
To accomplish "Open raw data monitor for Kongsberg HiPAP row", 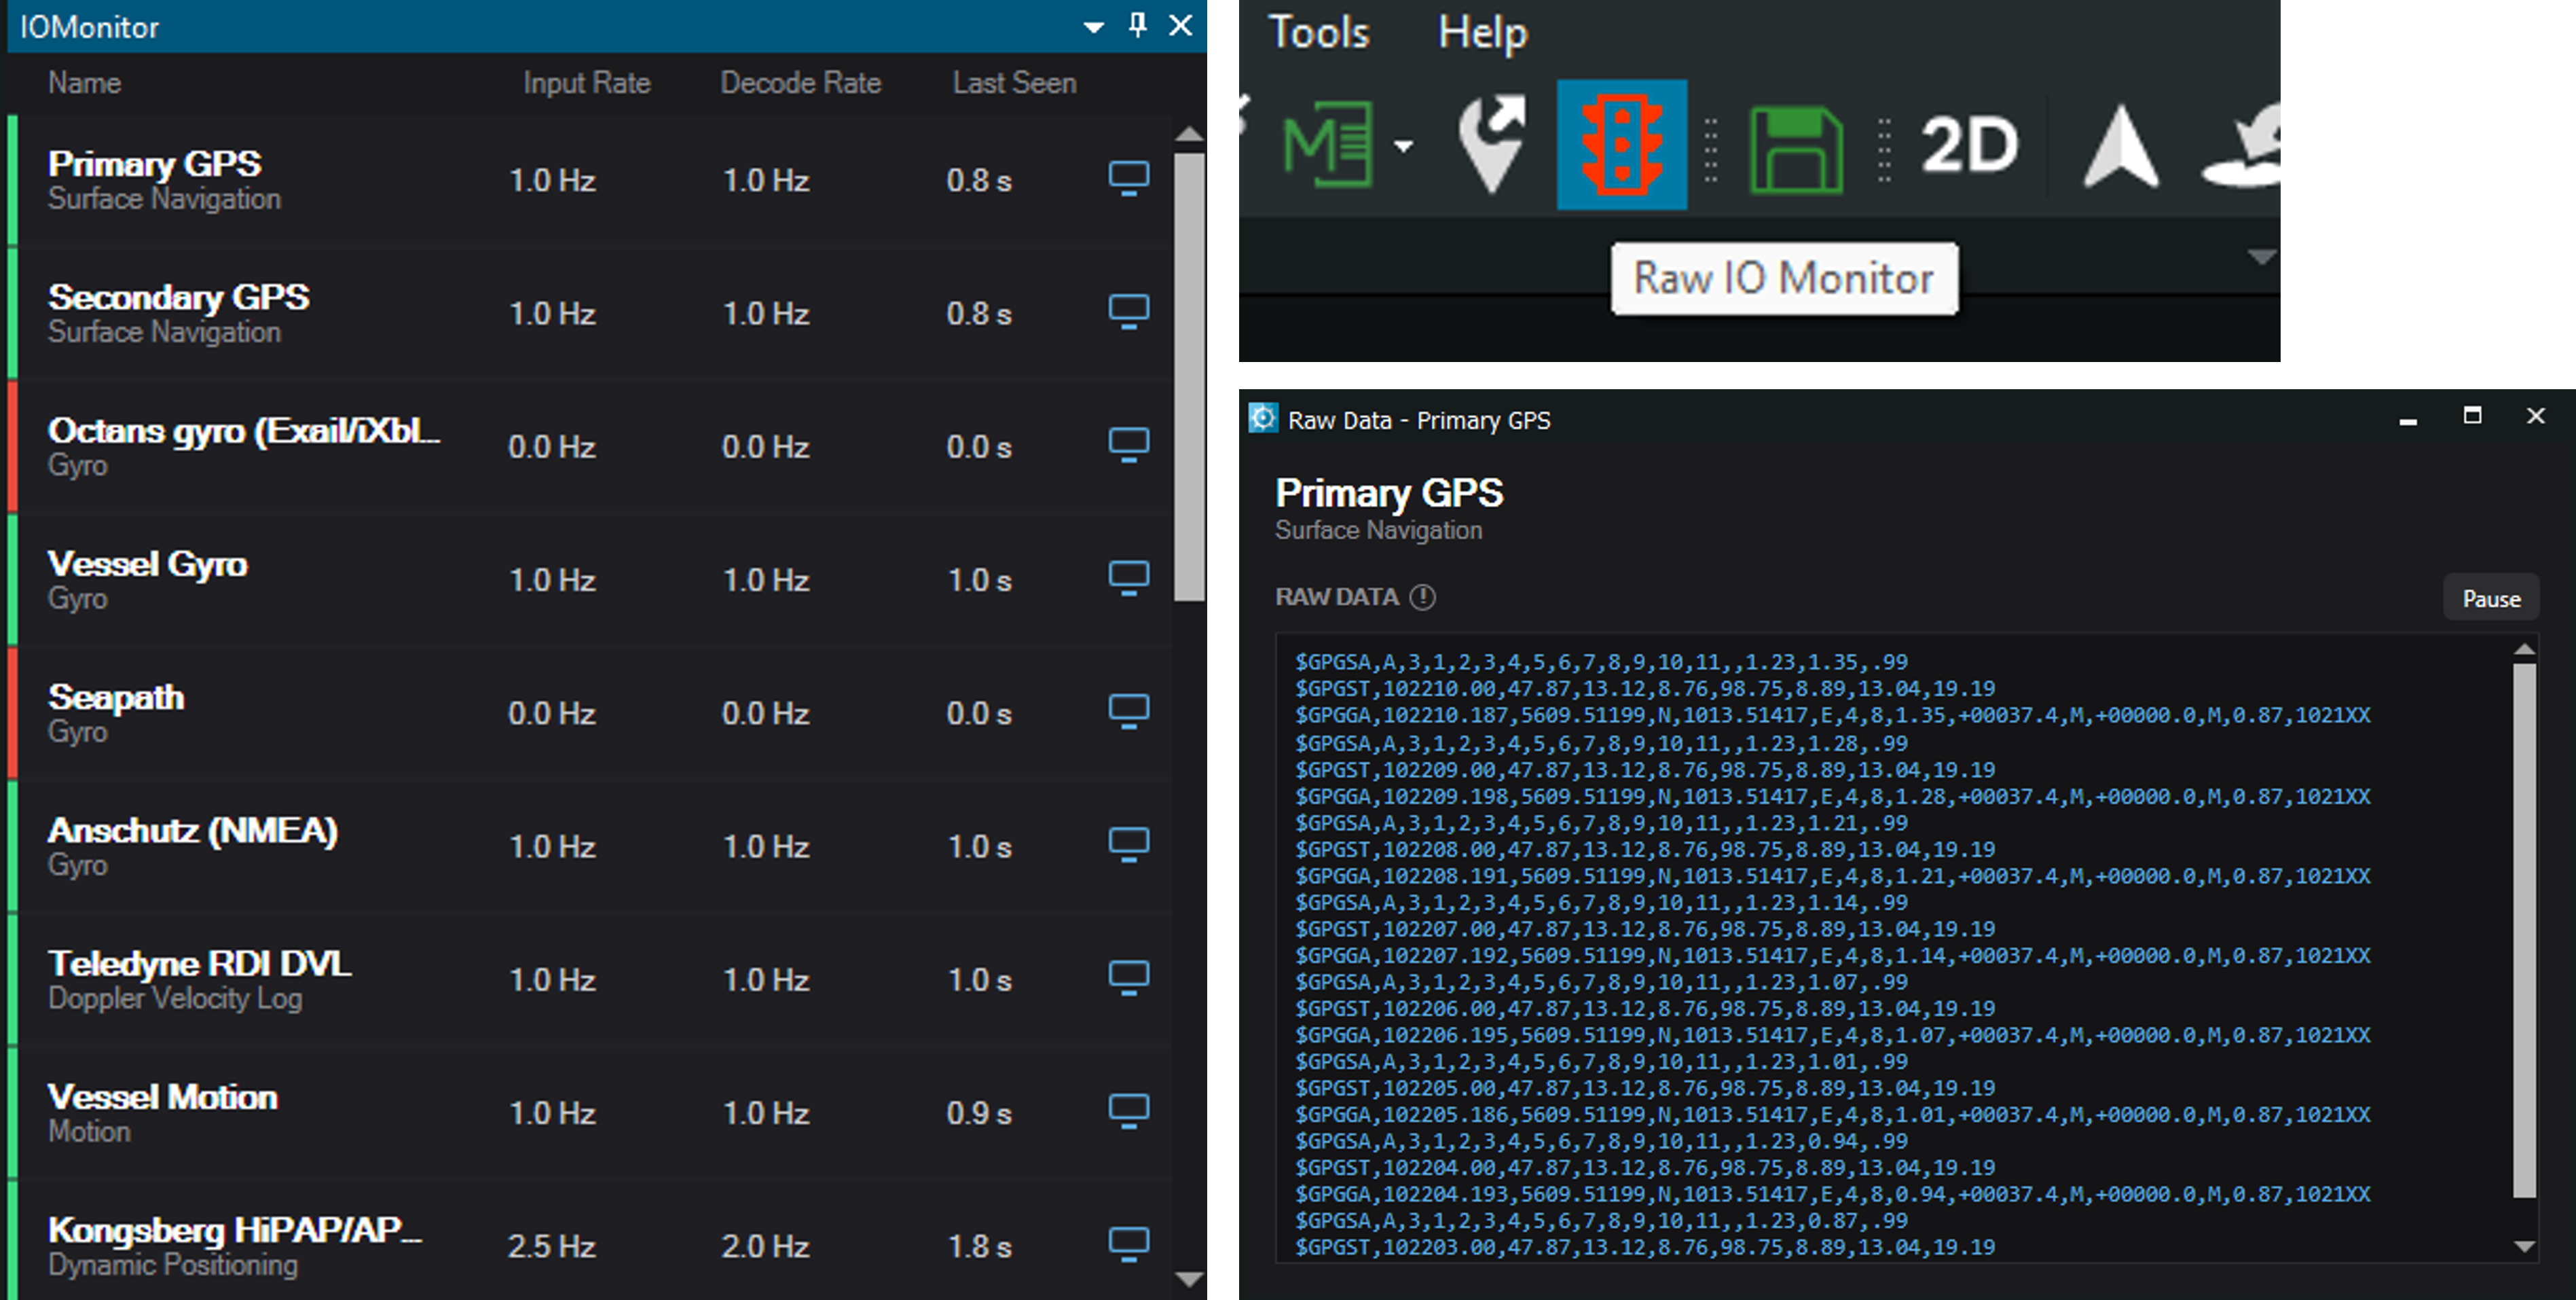I will (x=1128, y=1244).
